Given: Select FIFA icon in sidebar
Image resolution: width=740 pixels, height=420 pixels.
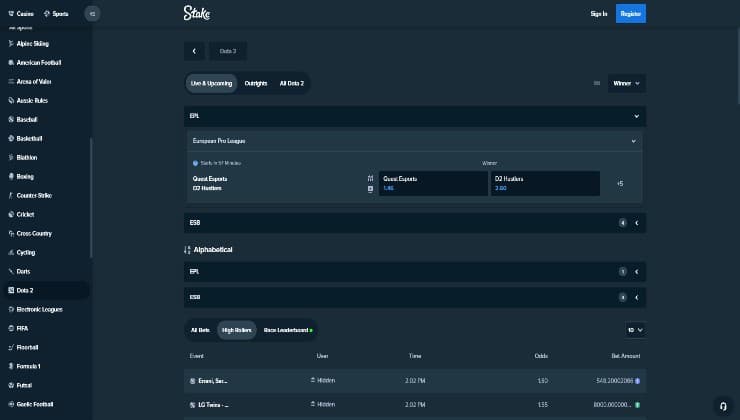Looking at the screenshot, I should 11,328.
